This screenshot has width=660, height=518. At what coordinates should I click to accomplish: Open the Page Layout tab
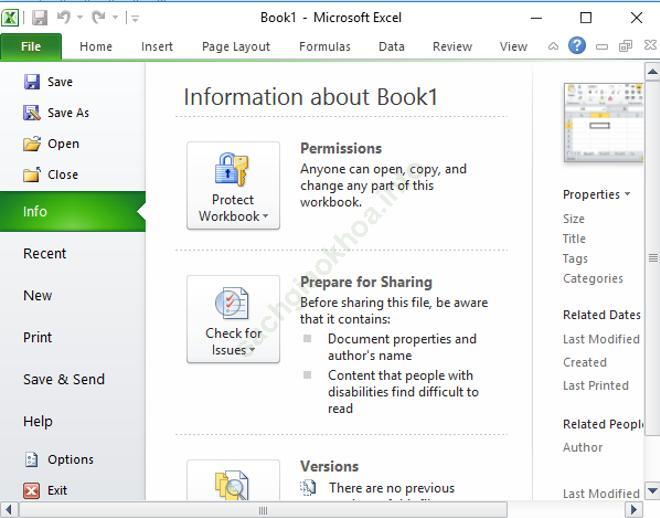236,47
